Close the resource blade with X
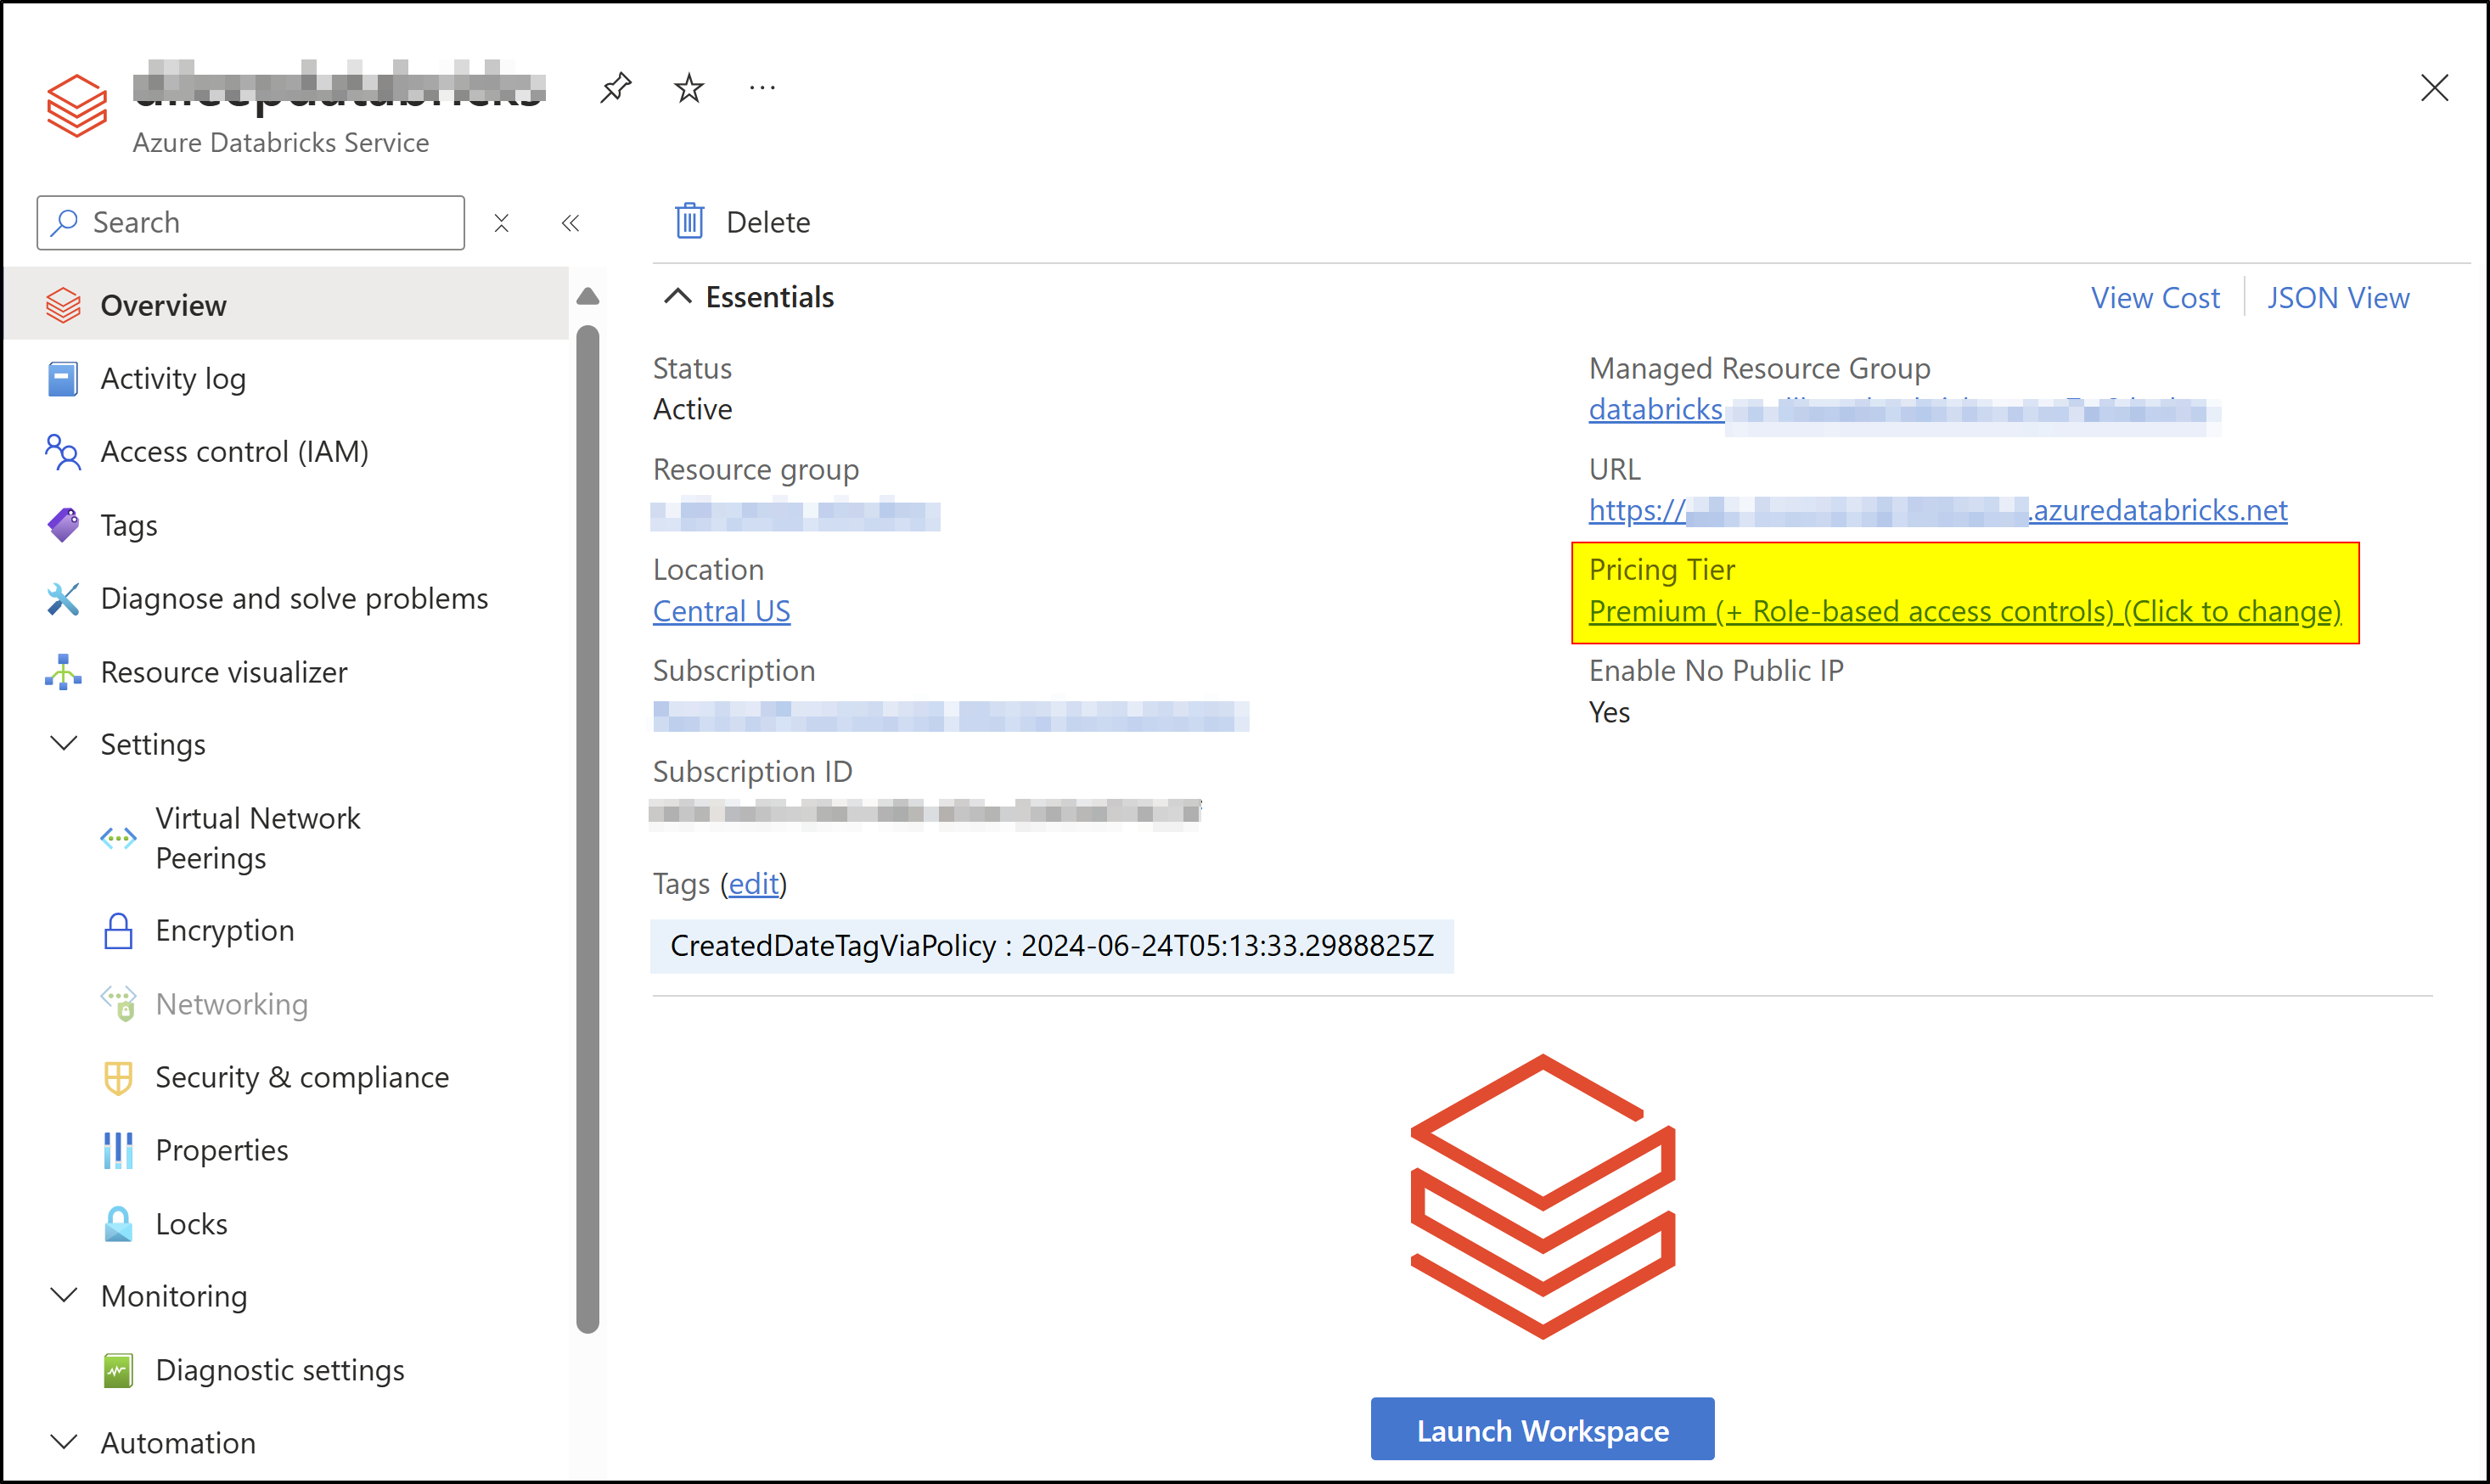 tap(2434, 88)
